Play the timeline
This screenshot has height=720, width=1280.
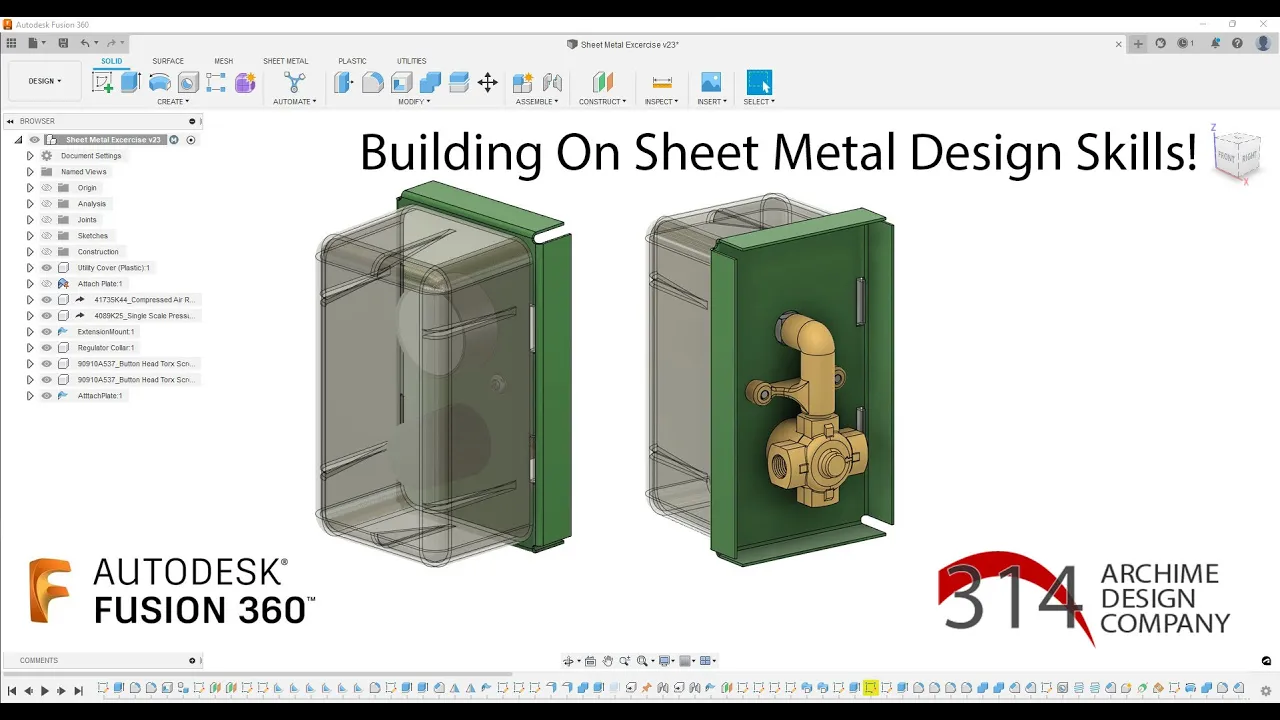point(45,691)
